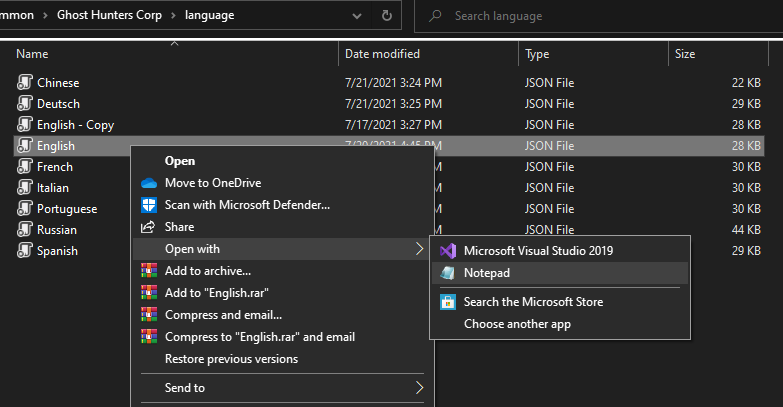The image size is (783, 407).
Task: Expand the Send to submenu arrow
Action: 419,388
